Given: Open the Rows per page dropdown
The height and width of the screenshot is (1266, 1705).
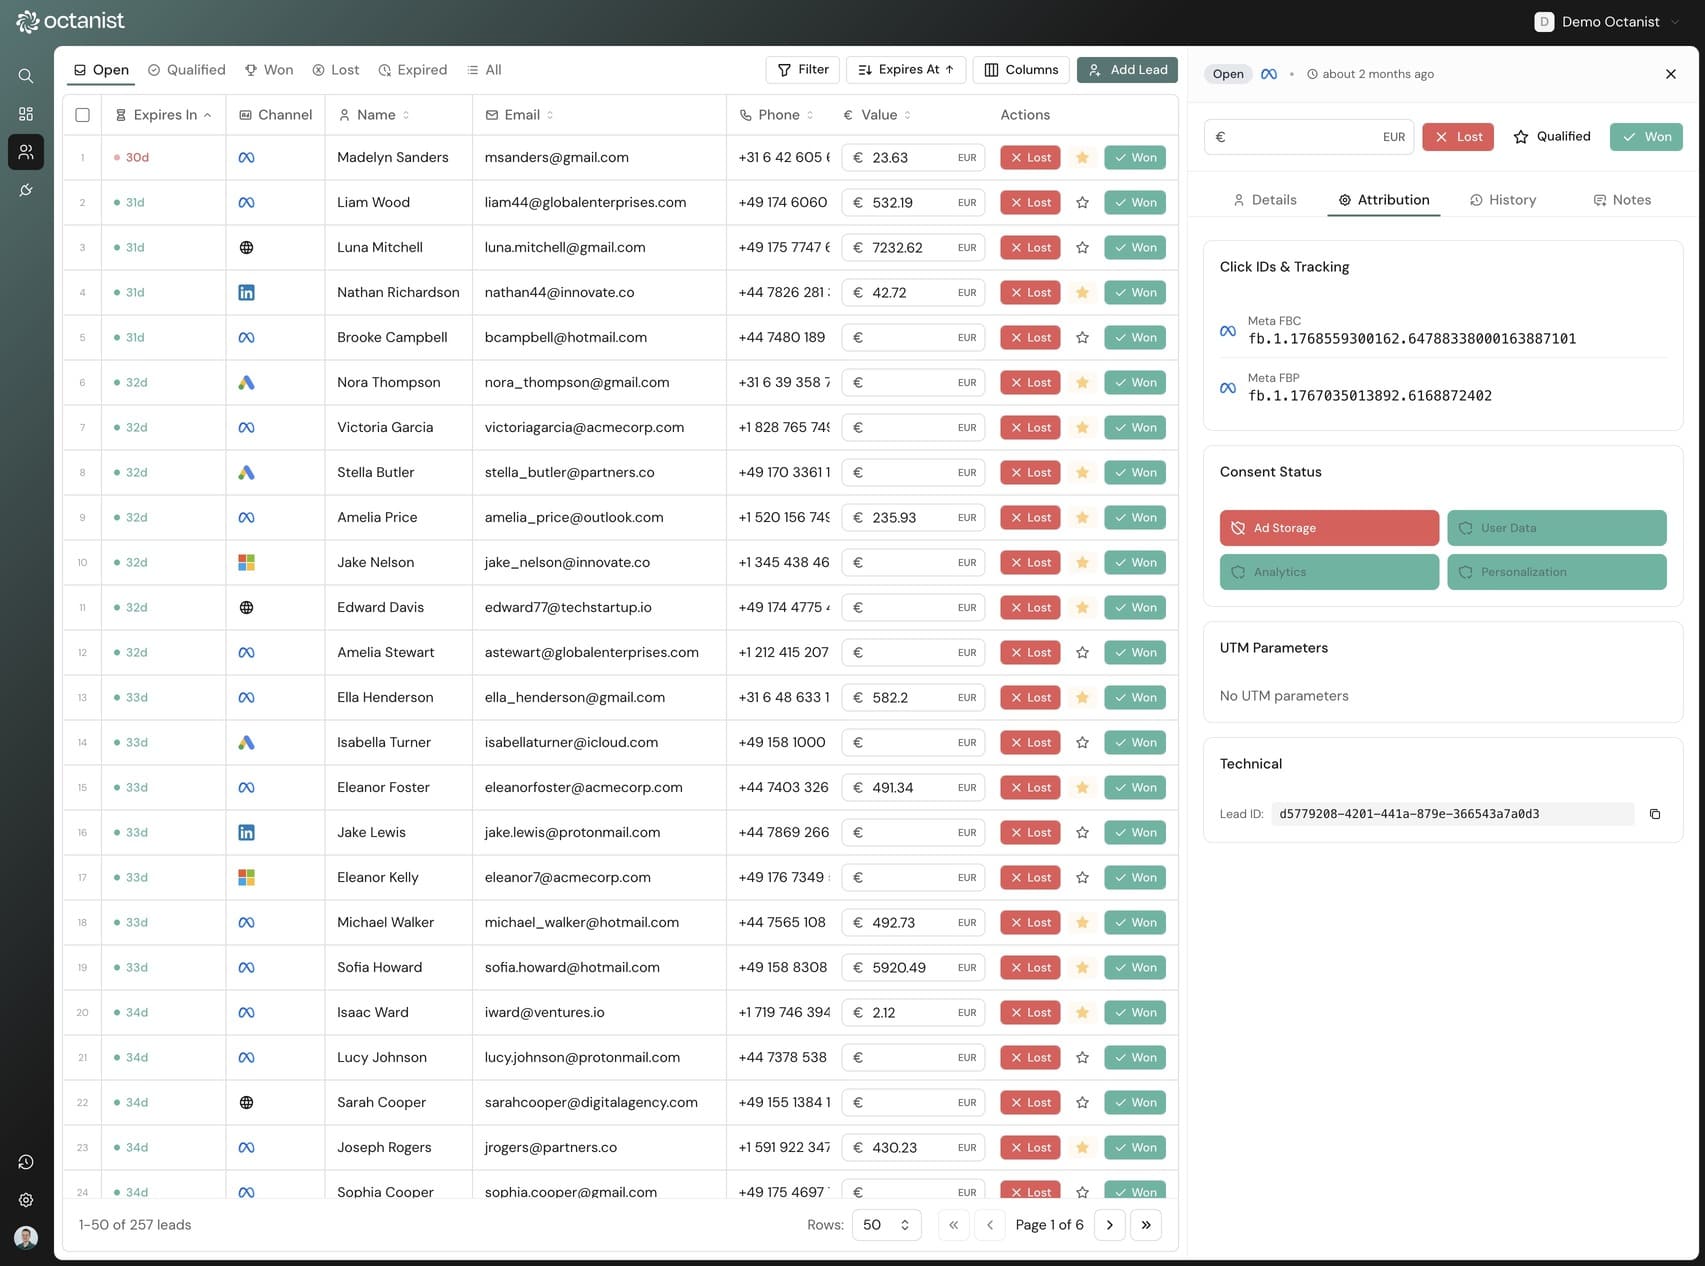Looking at the screenshot, I should click(x=885, y=1225).
